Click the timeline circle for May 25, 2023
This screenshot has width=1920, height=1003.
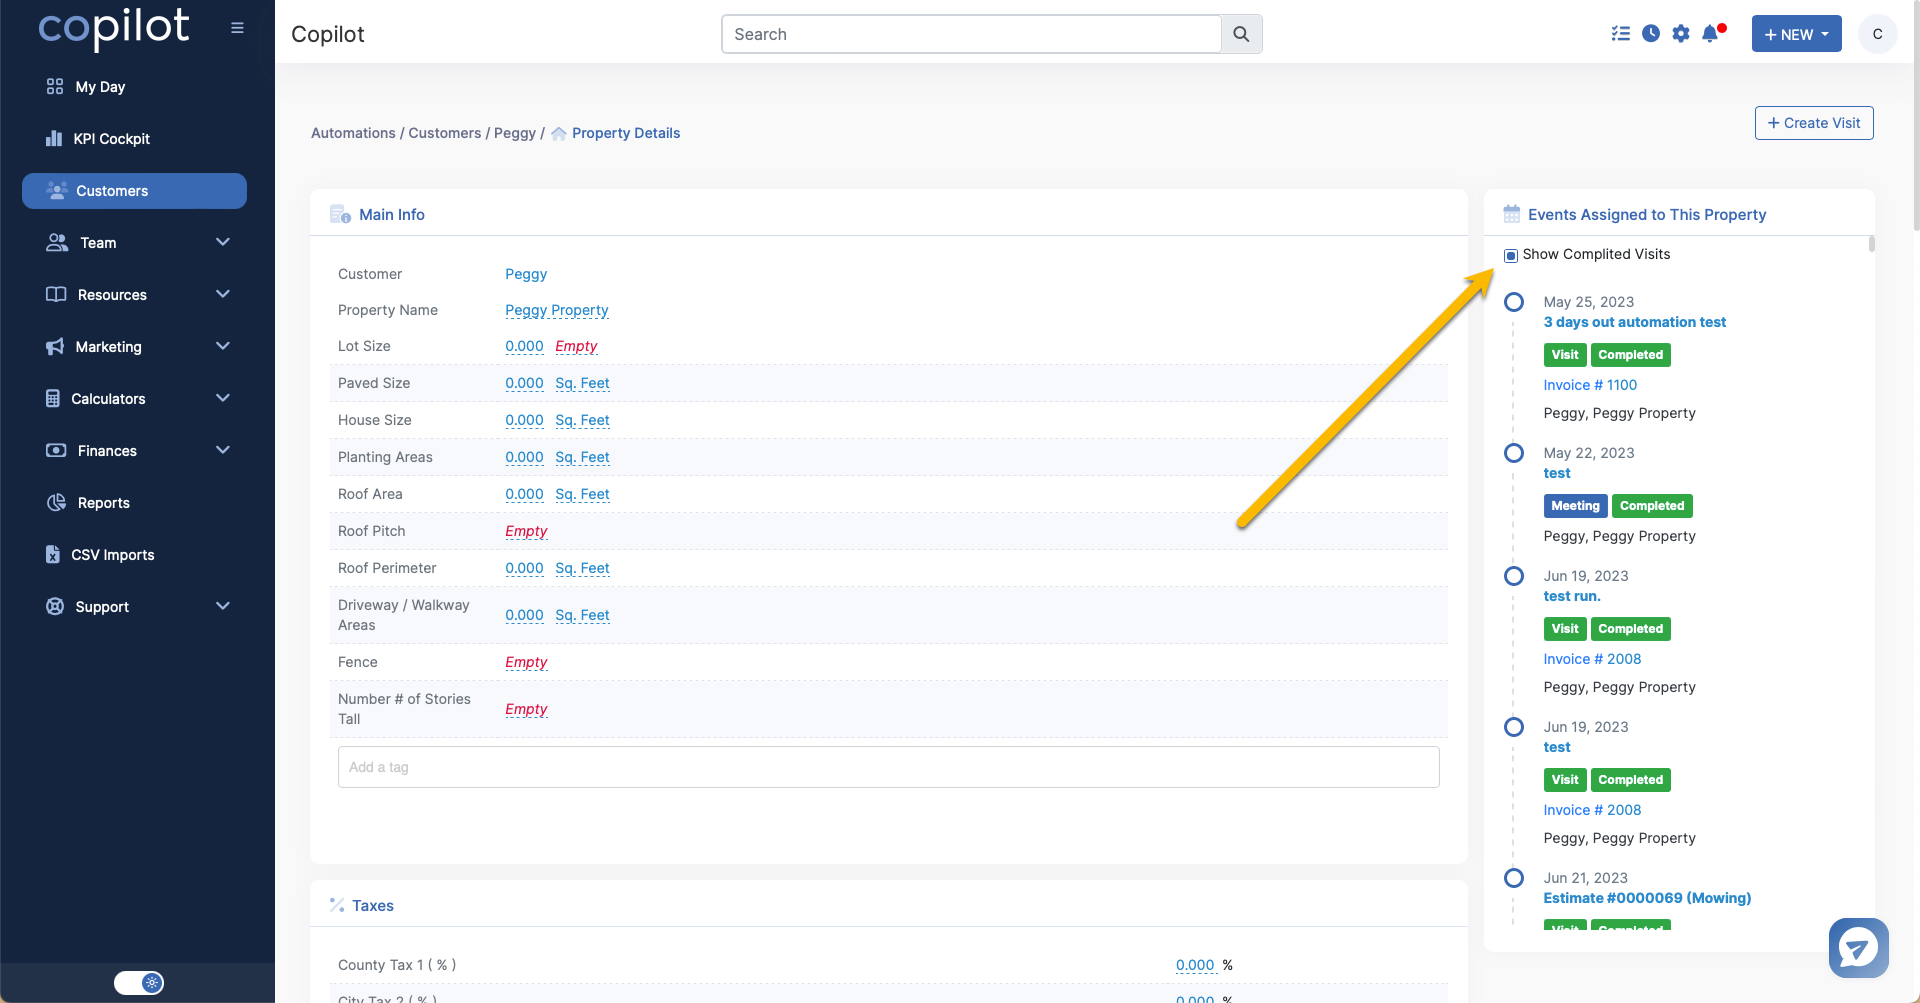tap(1514, 302)
